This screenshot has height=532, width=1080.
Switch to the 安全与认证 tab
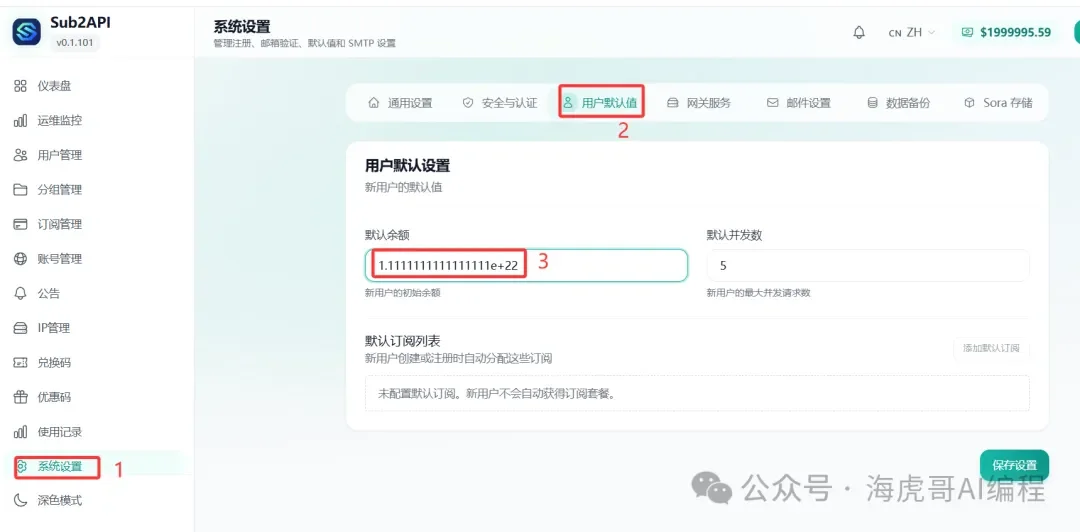[x=499, y=103]
